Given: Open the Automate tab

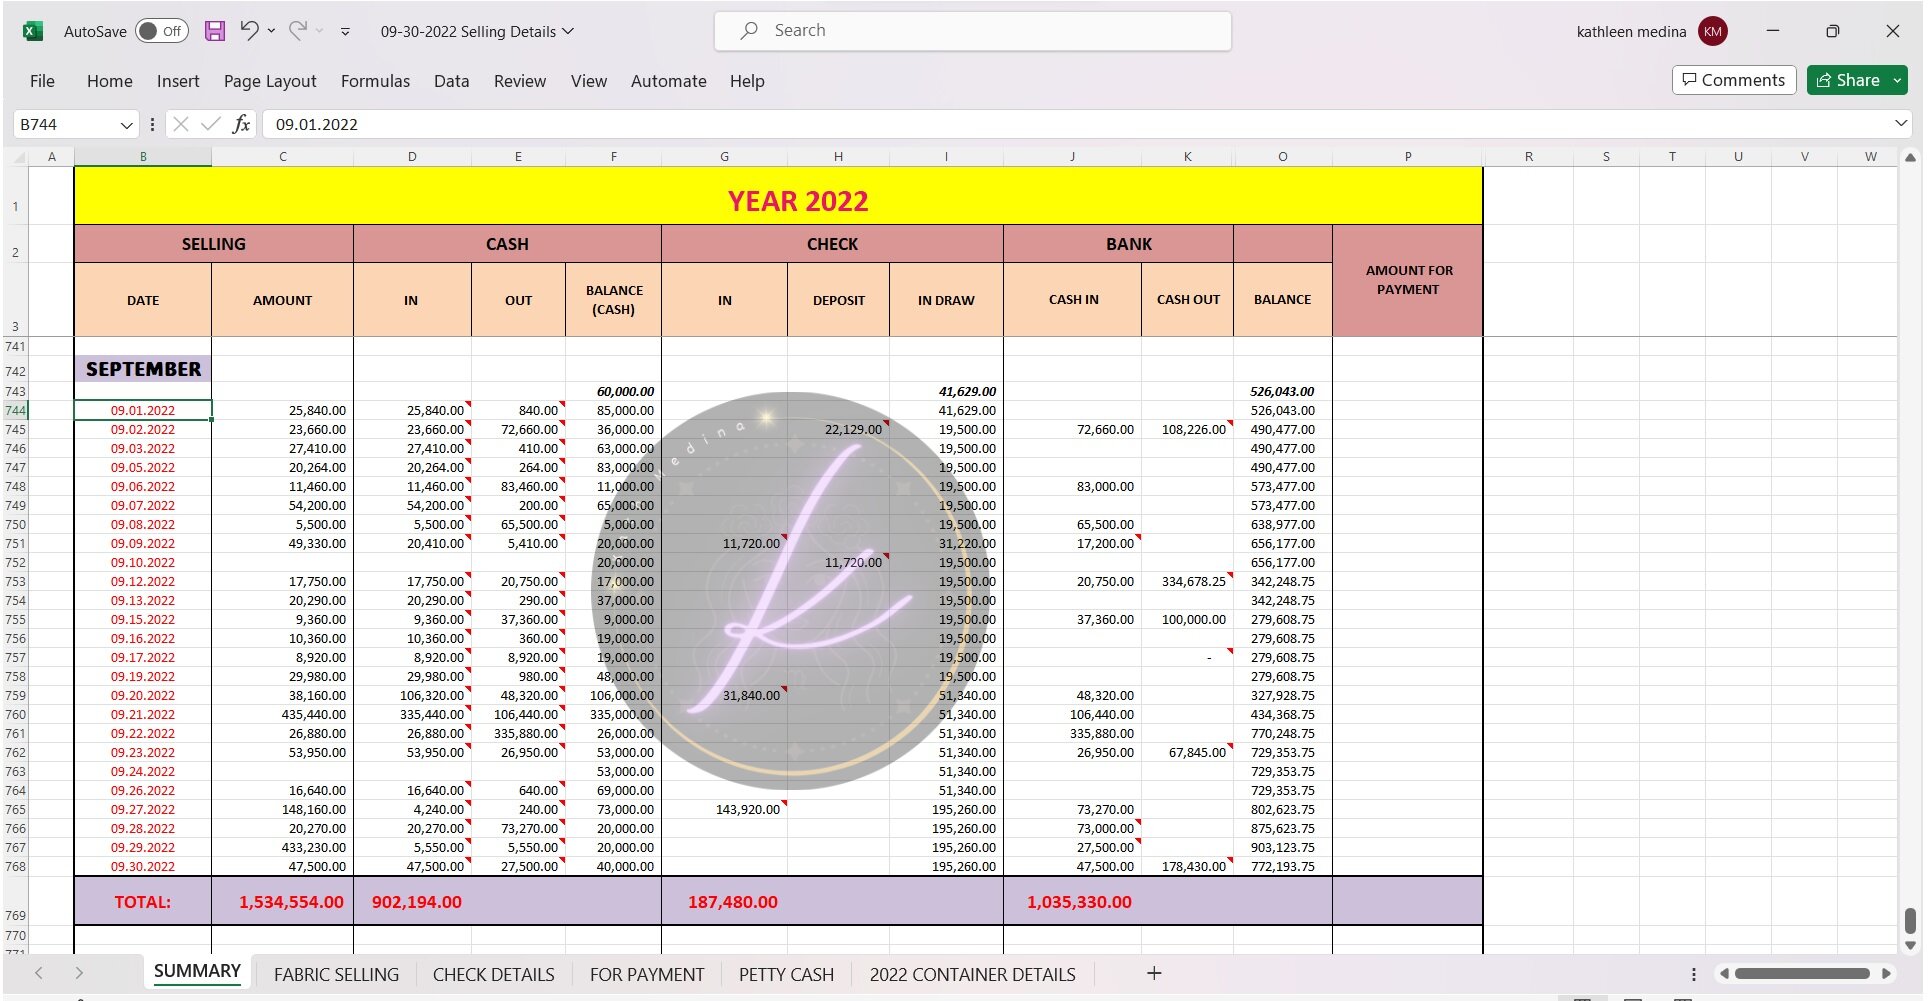Looking at the screenshot, I should point(669,81).
